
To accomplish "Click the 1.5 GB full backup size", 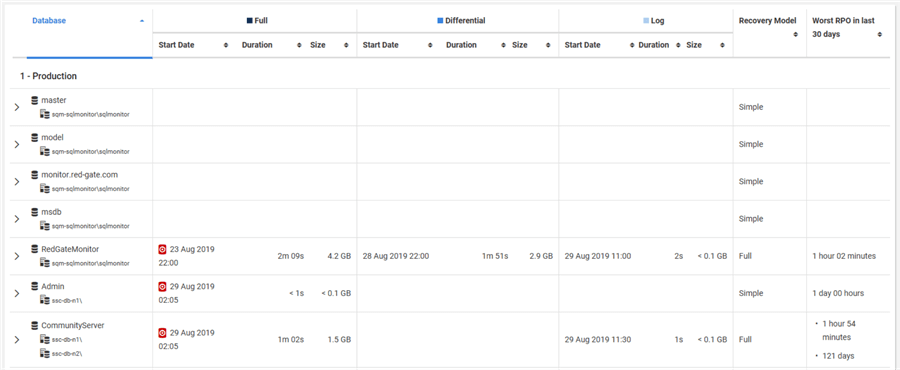I will tap(339, 340).
